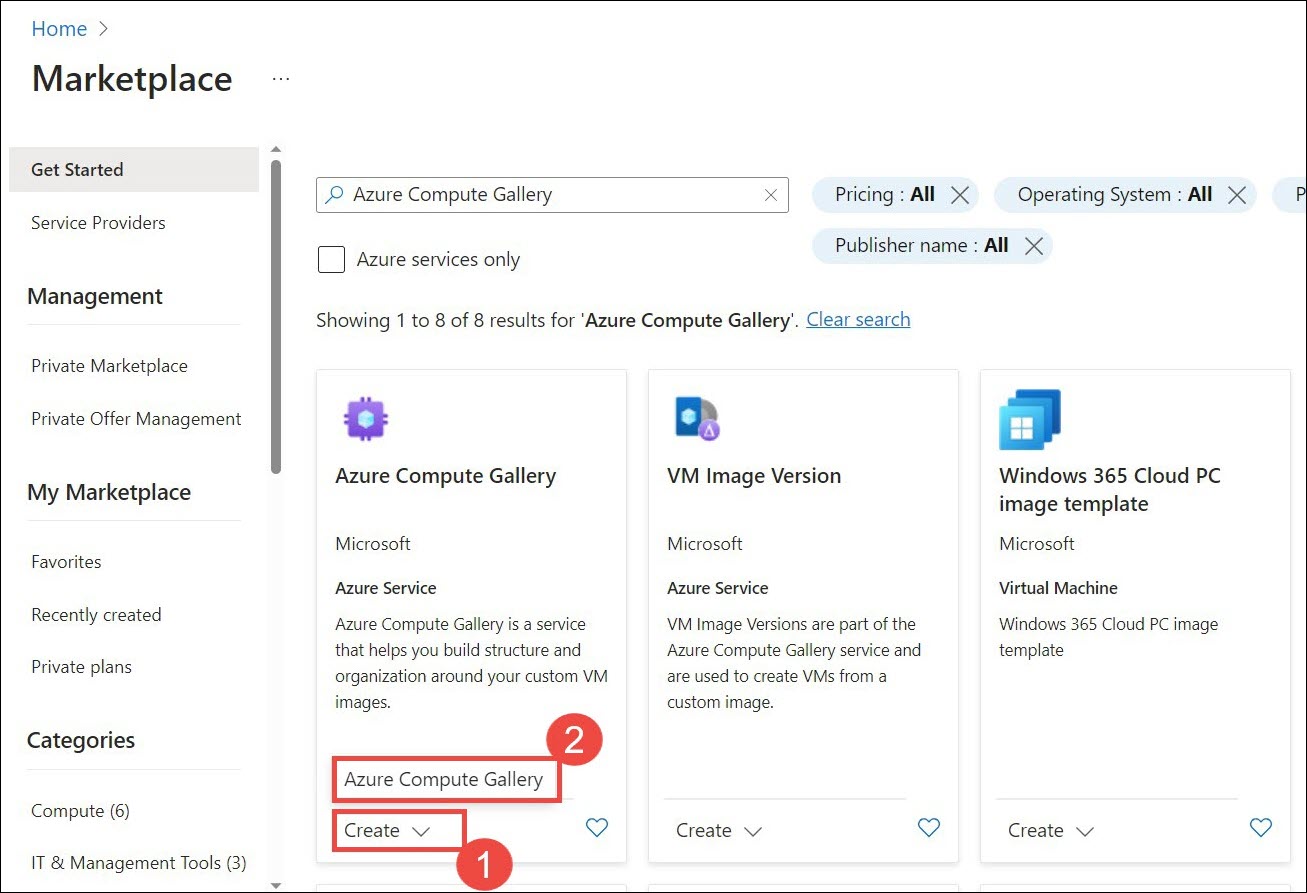Open Private Marketplace section

click(x=109, y=366)
